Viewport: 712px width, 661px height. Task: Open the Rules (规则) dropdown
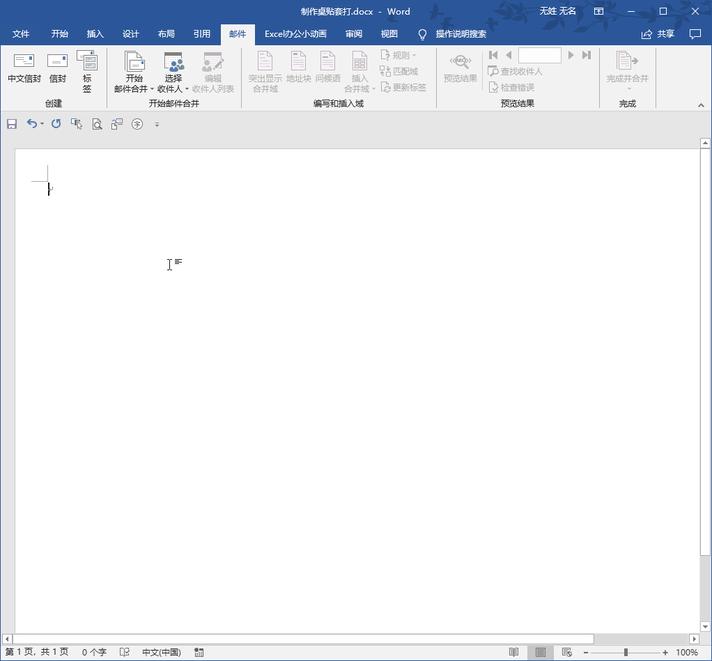coord(398,55)
